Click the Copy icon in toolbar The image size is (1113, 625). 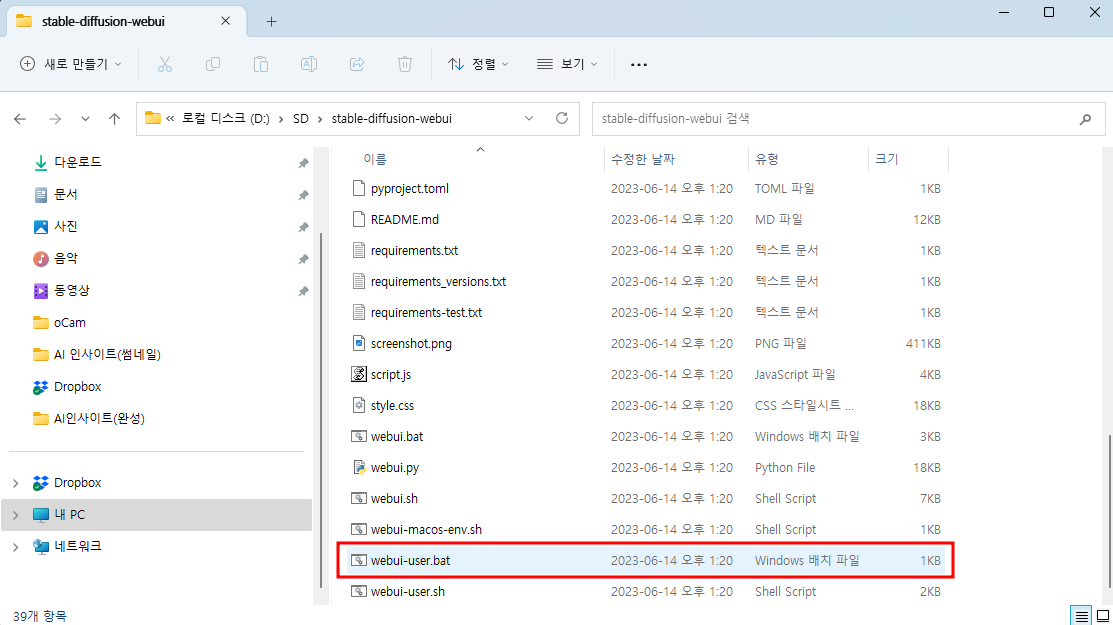(212, 65)
